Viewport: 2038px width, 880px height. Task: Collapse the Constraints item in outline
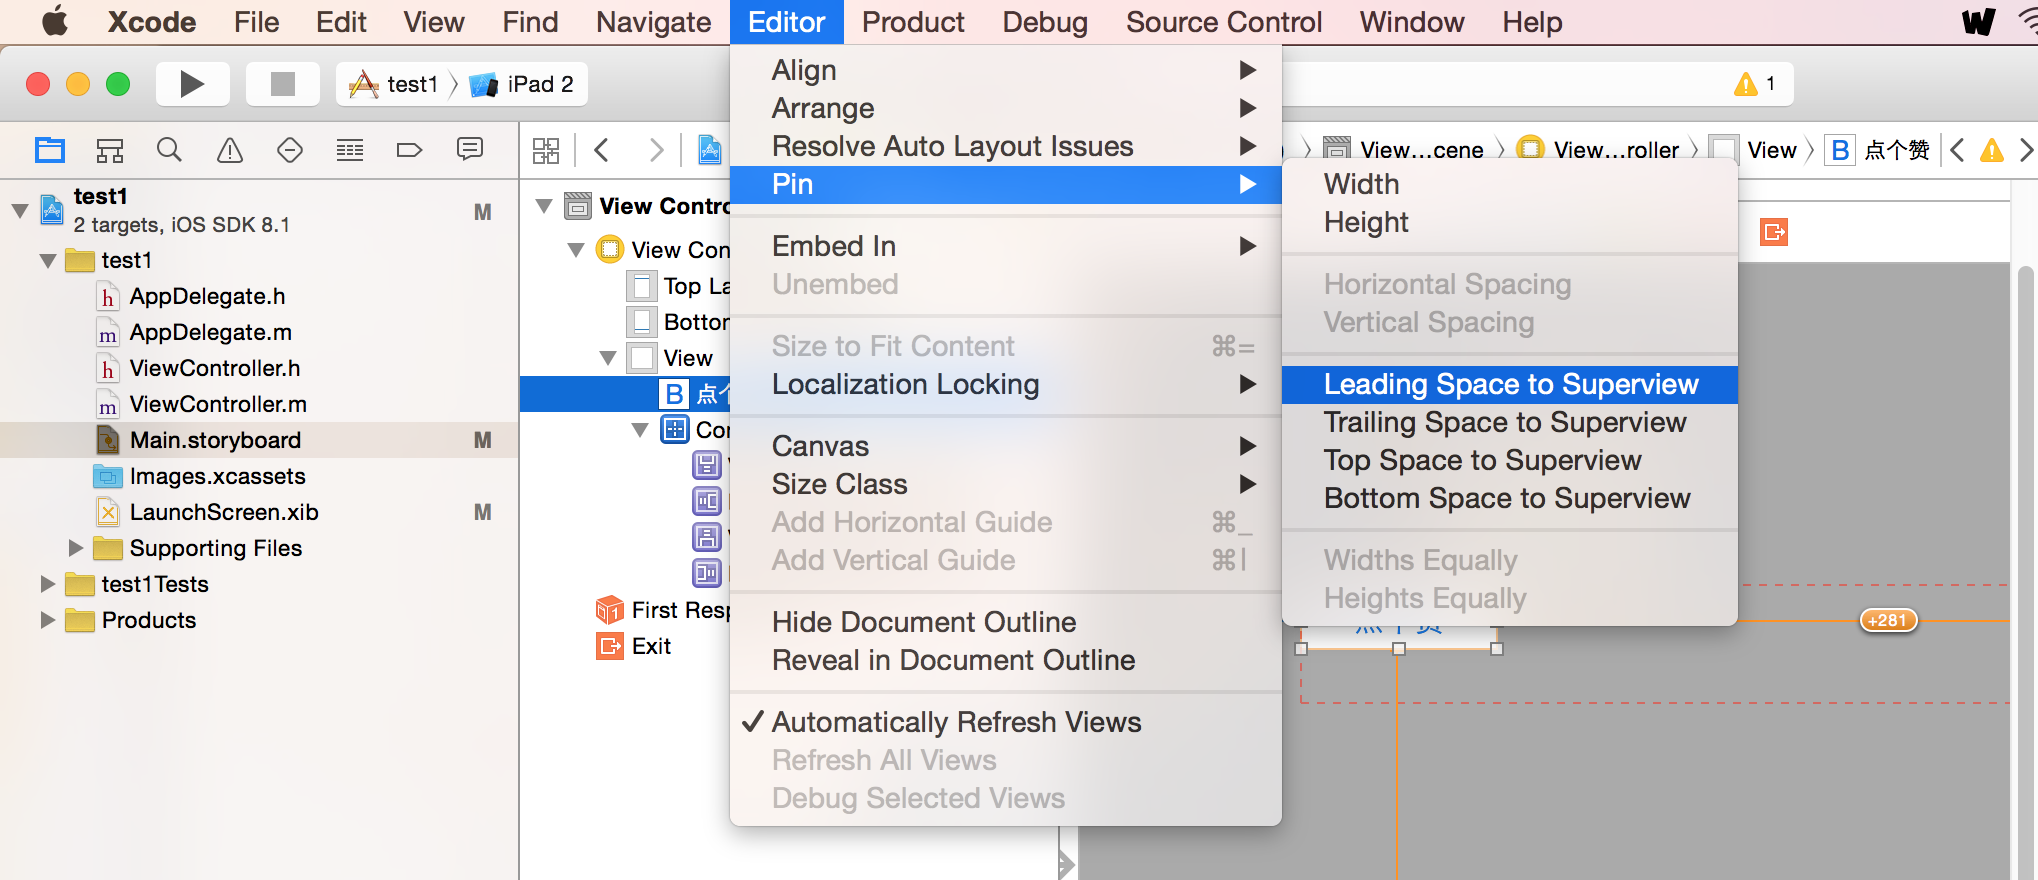click(x=640, y=430)
